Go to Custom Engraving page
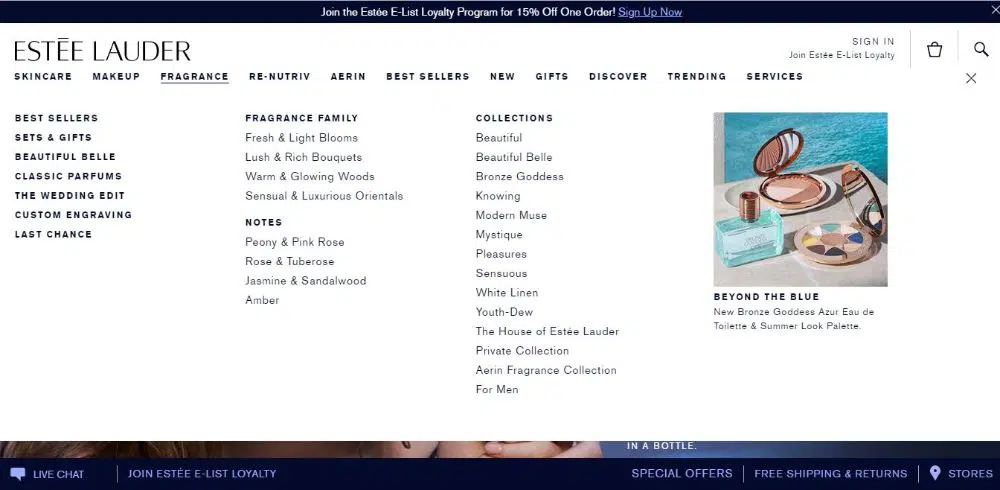This screenshot has width=1000, height=490. (x=73, y=215)
